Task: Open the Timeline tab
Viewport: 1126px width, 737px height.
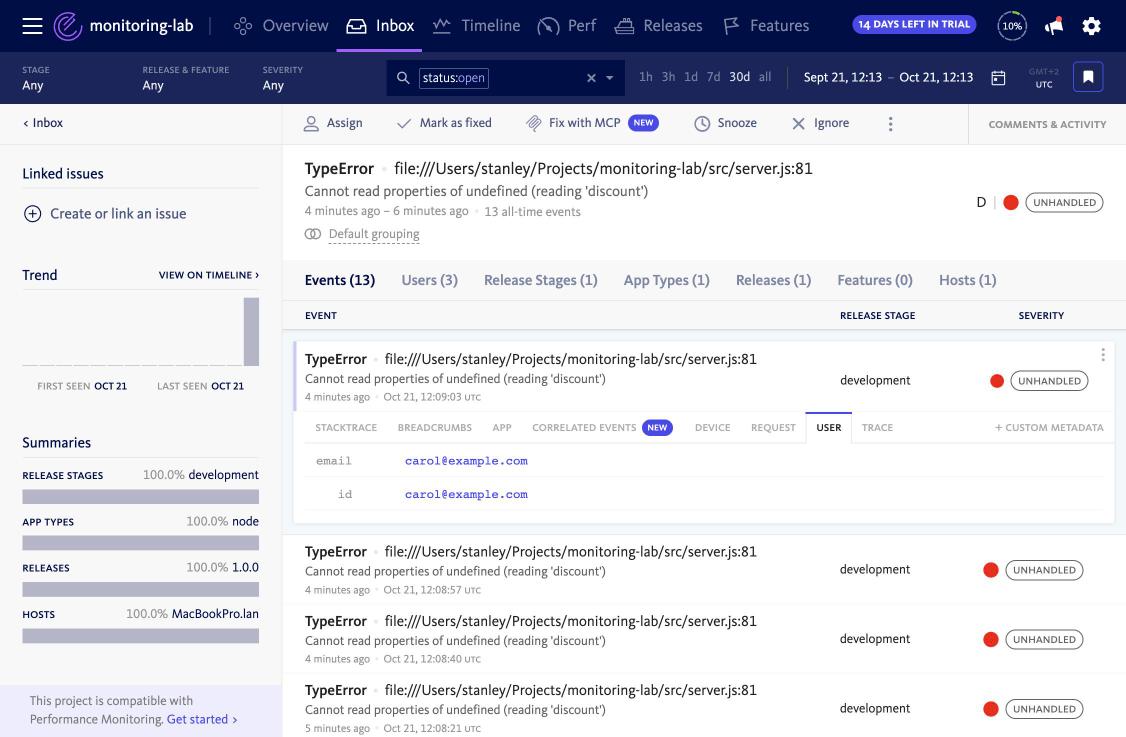Action: coord(476,26)
